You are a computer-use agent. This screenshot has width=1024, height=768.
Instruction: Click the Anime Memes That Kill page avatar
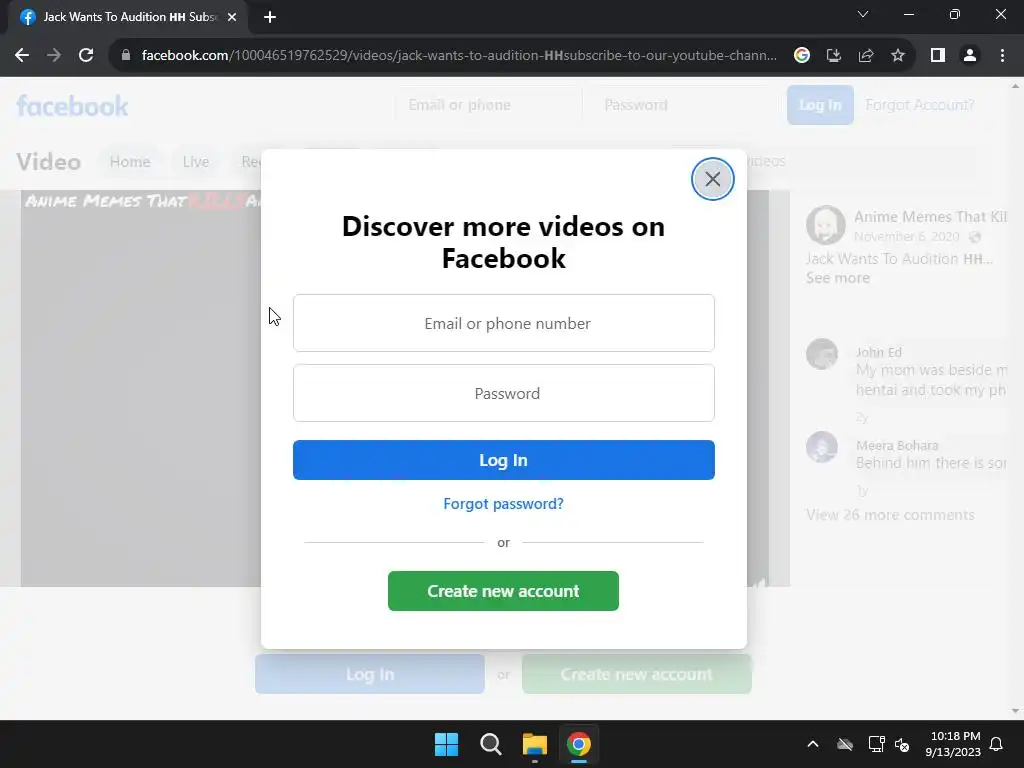(825, 225)
